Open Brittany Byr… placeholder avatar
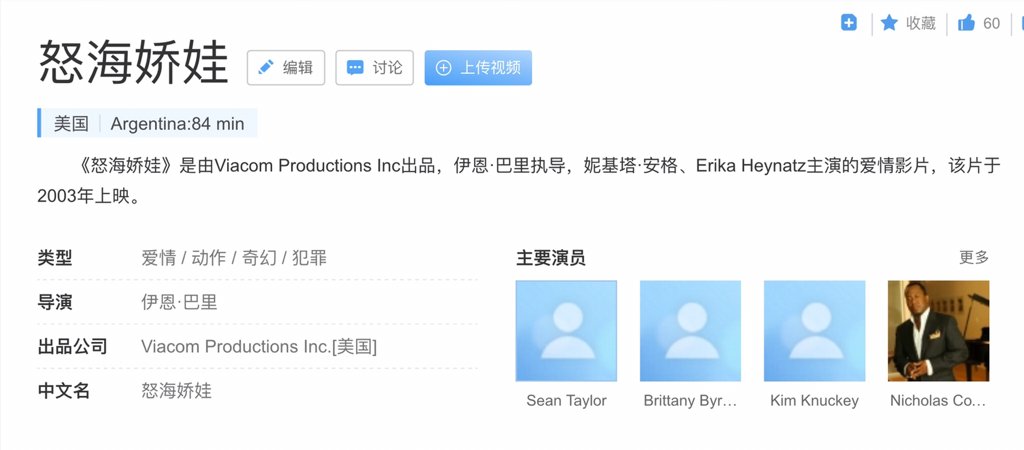Viewport: 1024px width, 450px height. tap(690, 331)
